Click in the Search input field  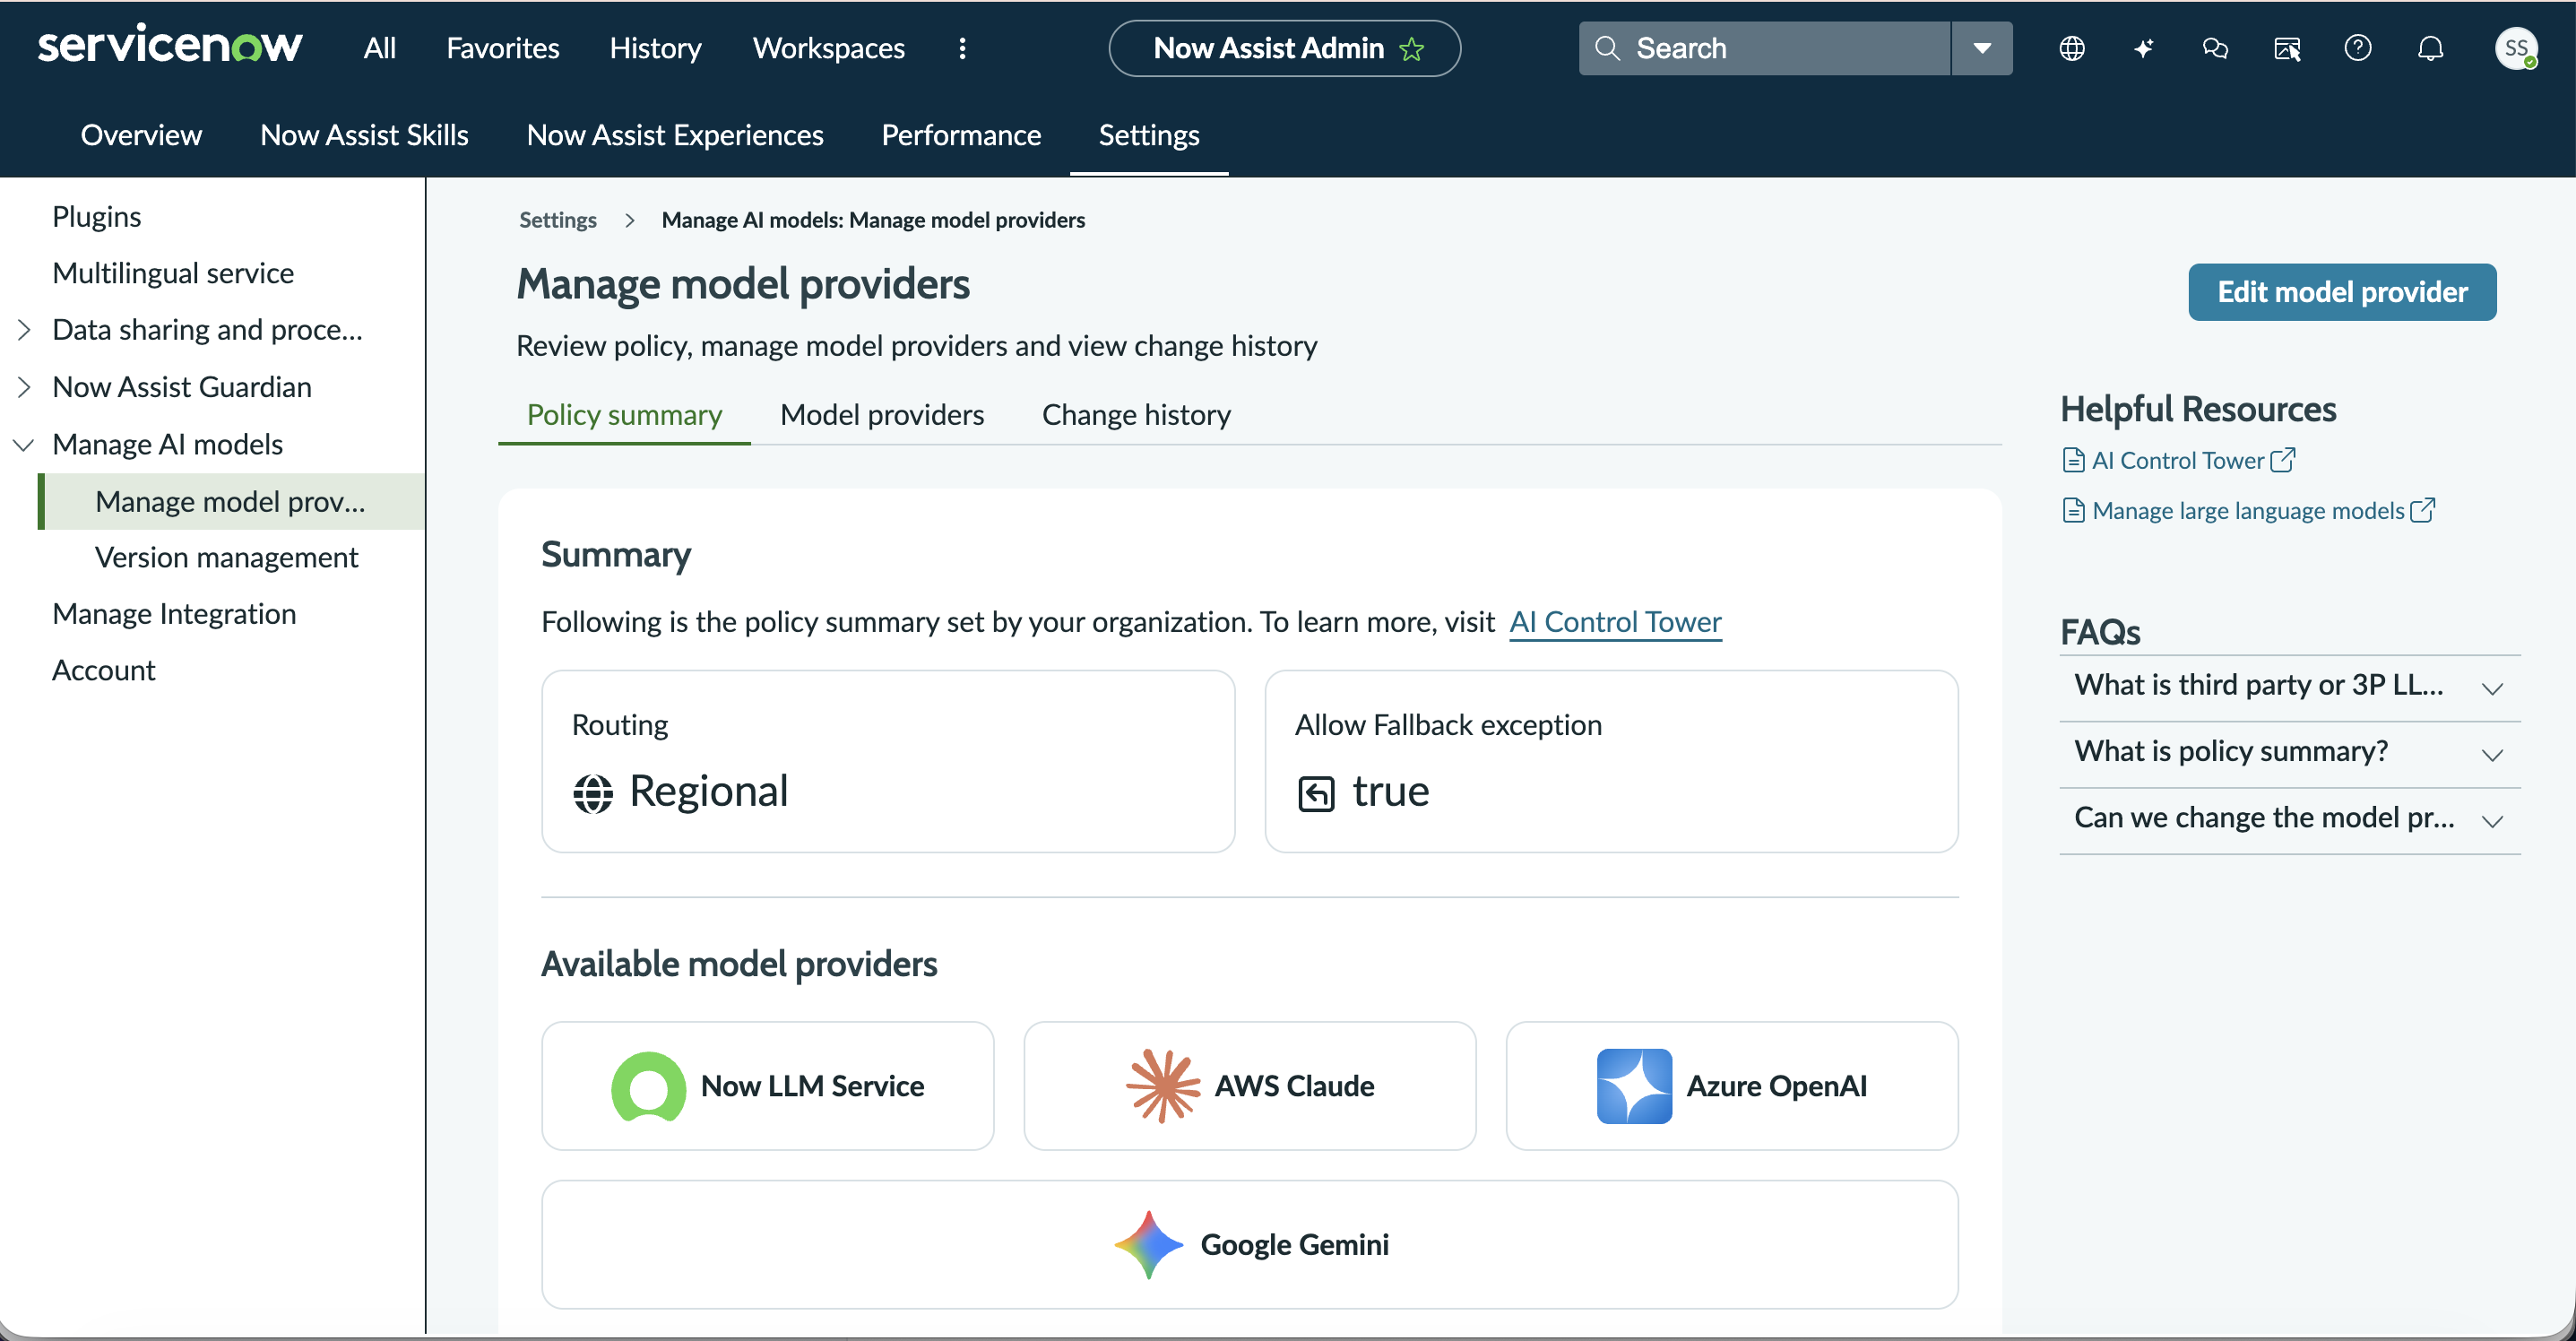pyautogui.click(x=1765, y=48)
